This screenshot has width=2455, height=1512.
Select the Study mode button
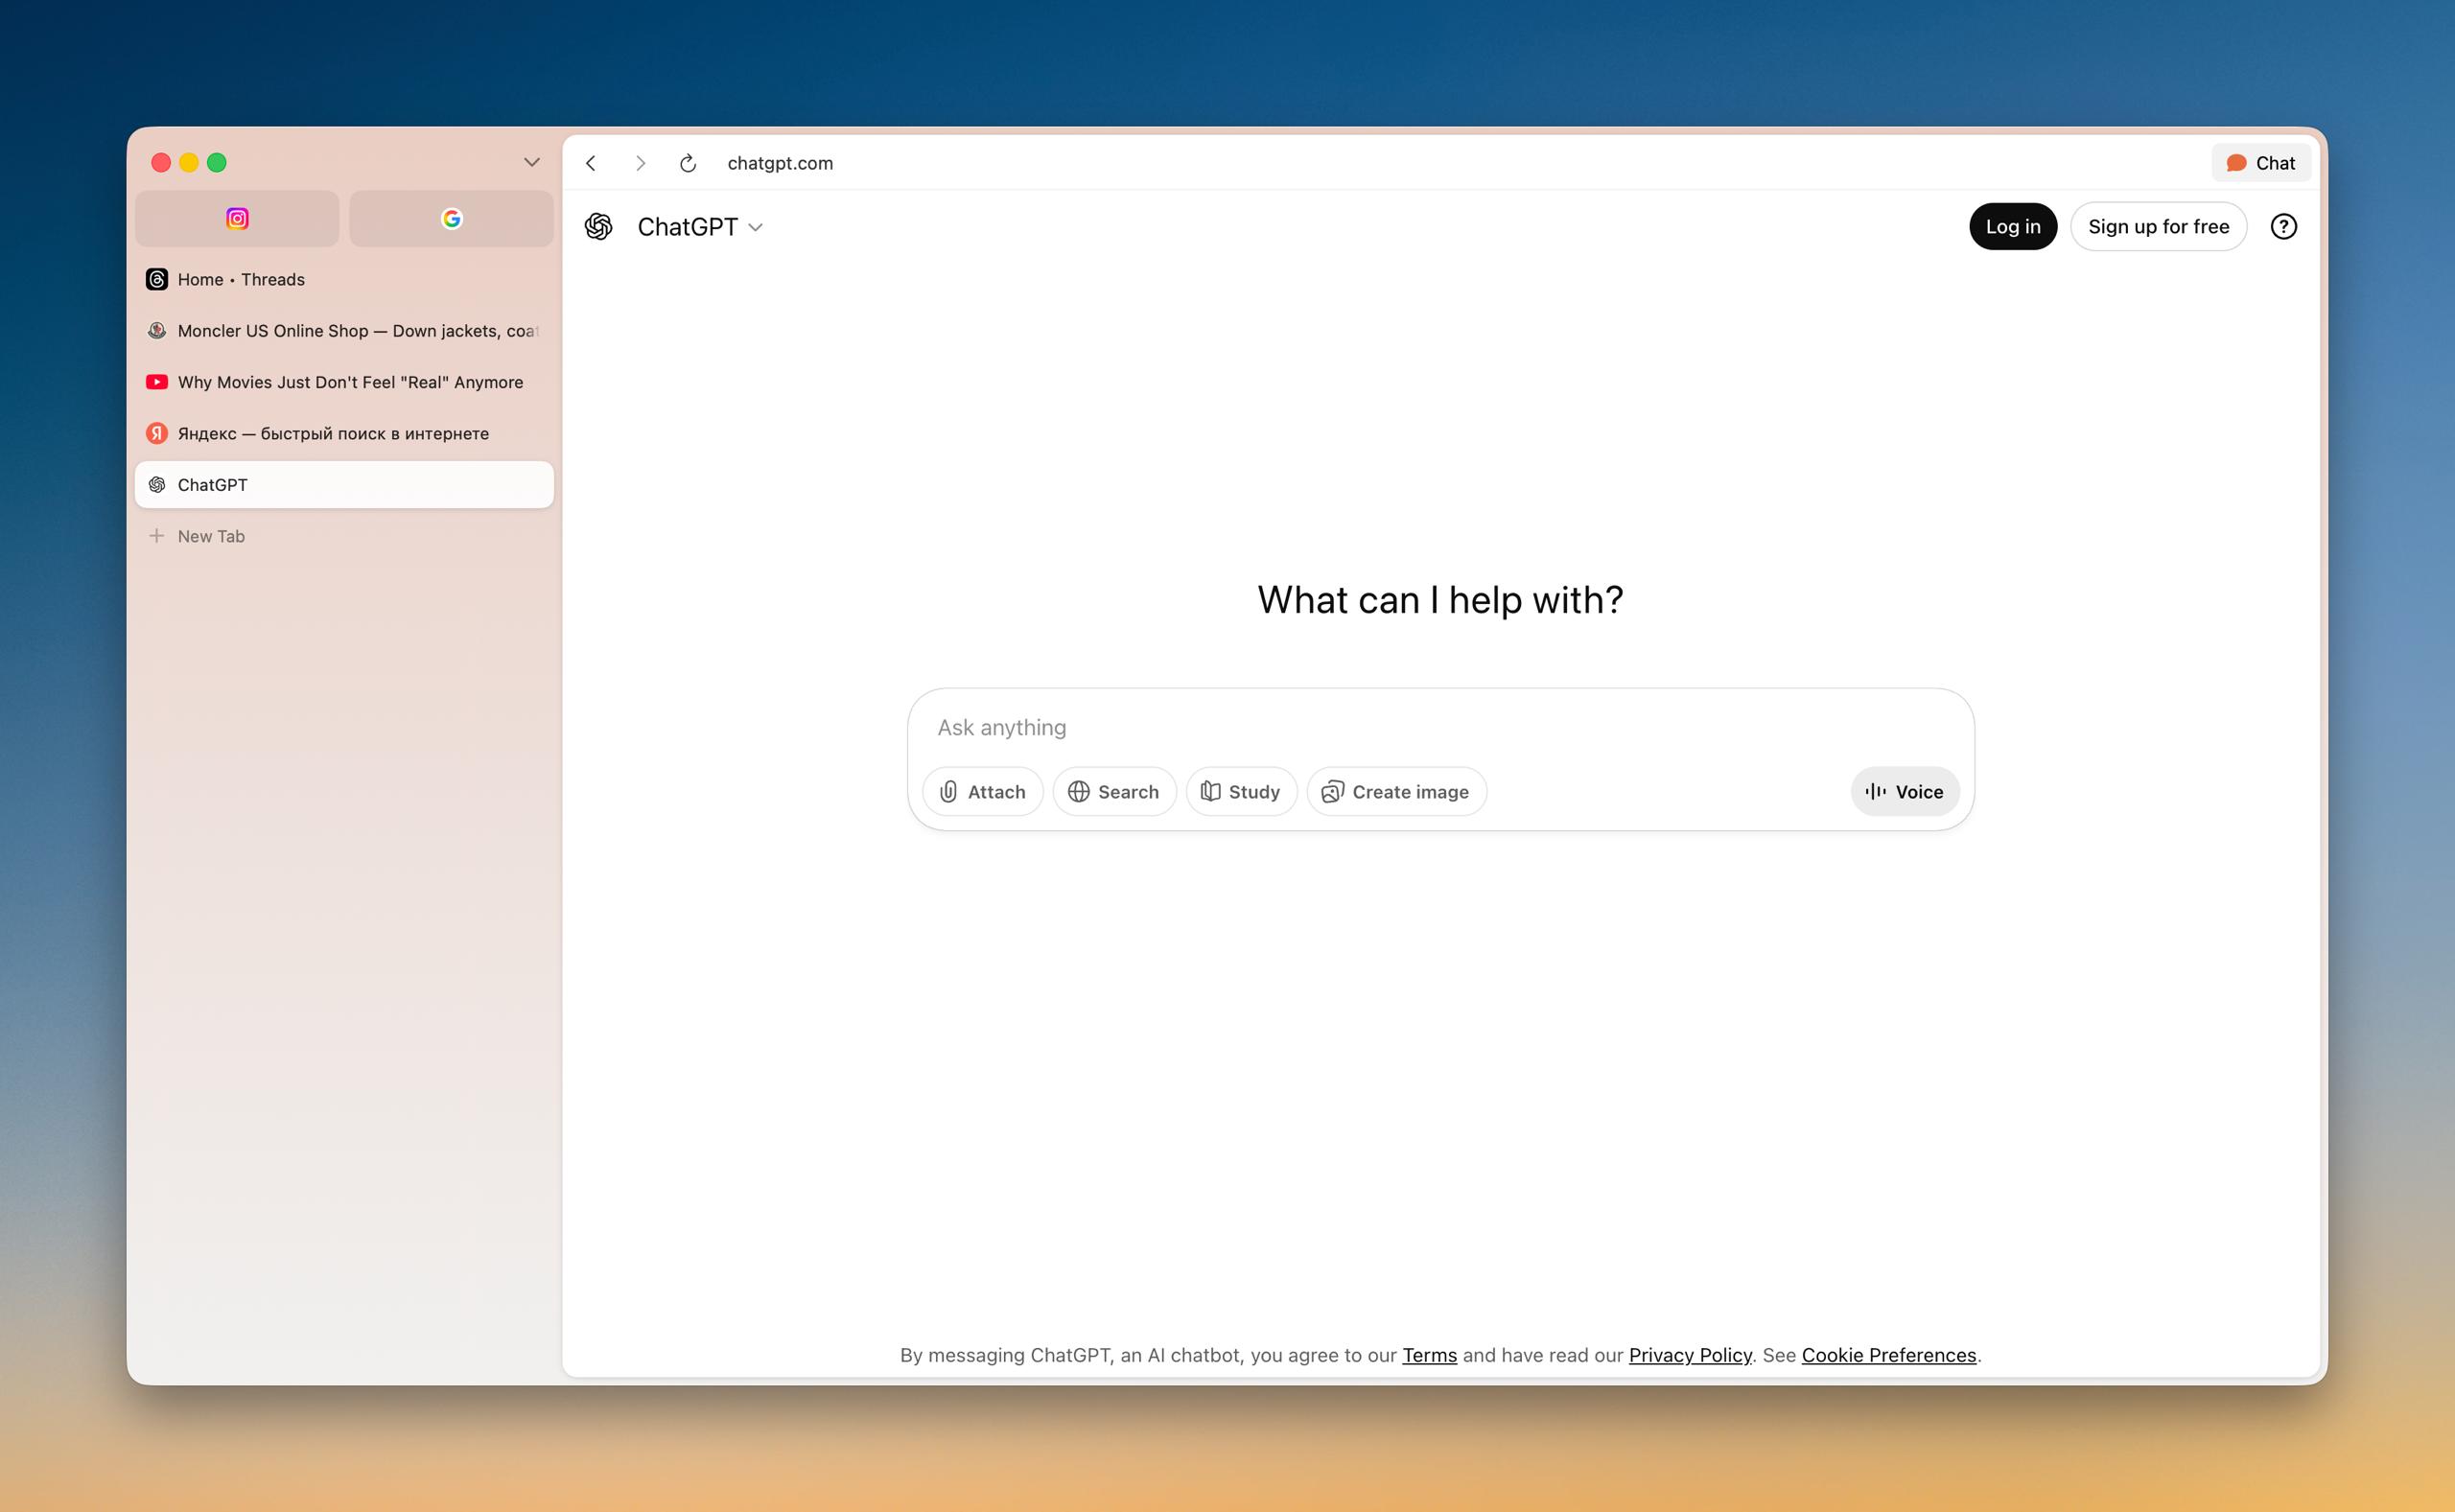[x=1241, y=792]
